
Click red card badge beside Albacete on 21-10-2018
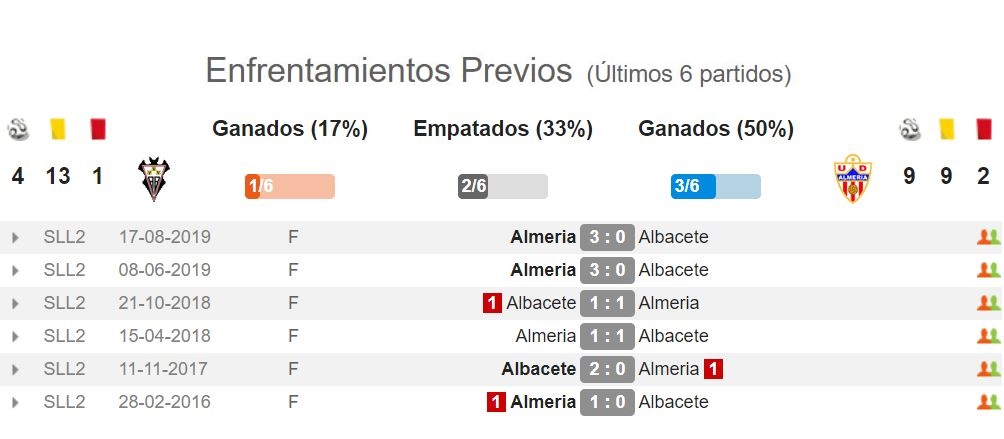point(492,303)
